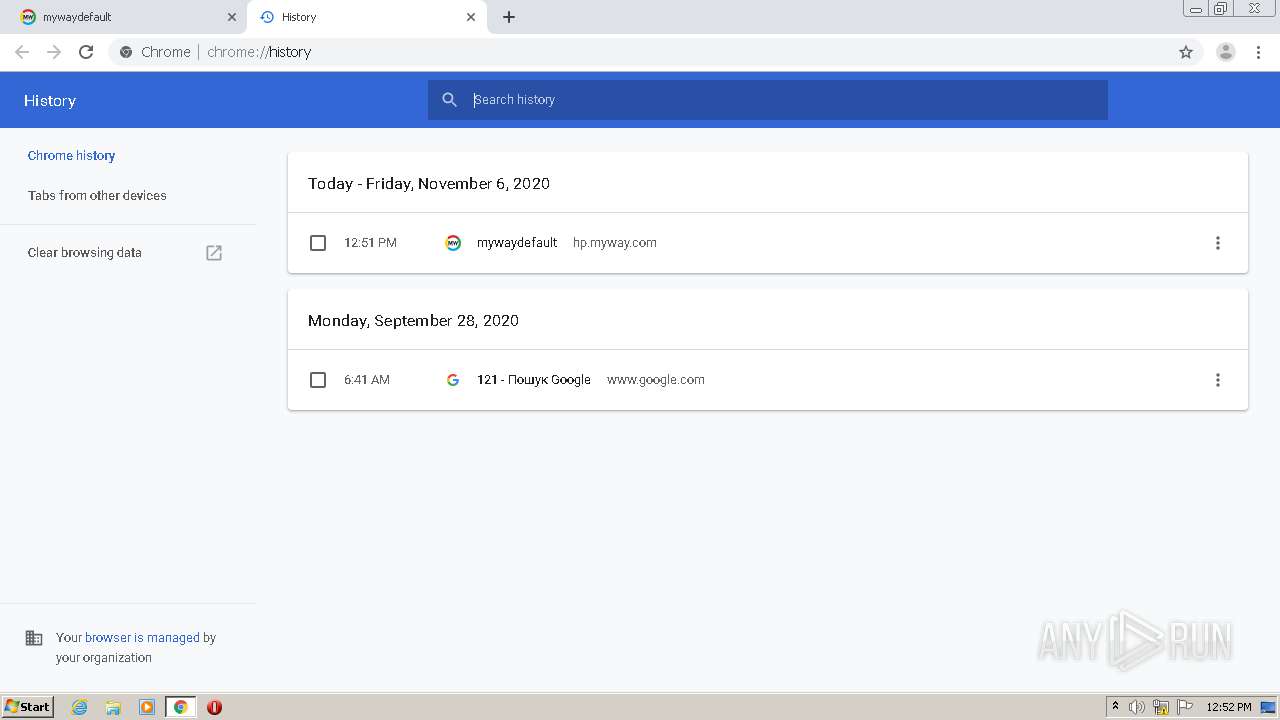Image resolution: width=1280 pixels, height=720 pixels.
Task: Close the History tab
Action: [471, 17]
